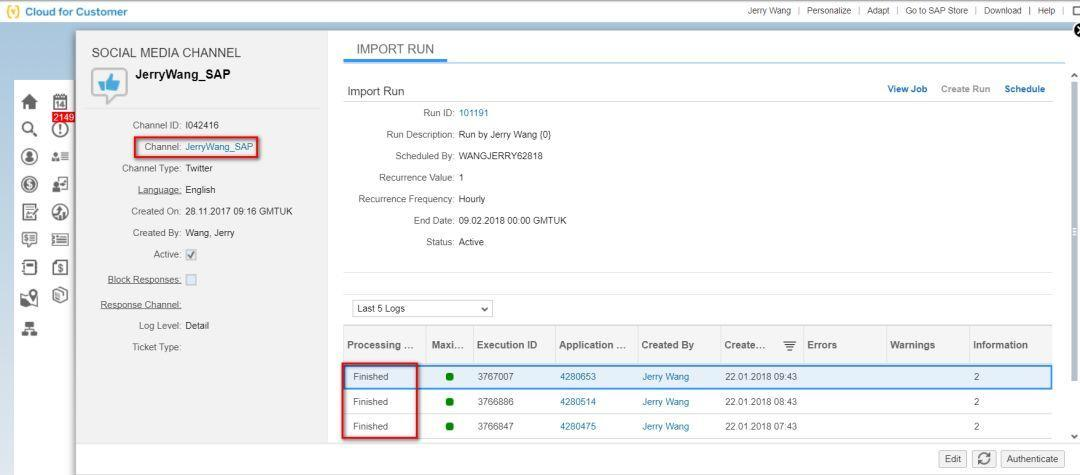Click Download in top menu
Screen dimensions: 1080x475
tap(1002, 10)
